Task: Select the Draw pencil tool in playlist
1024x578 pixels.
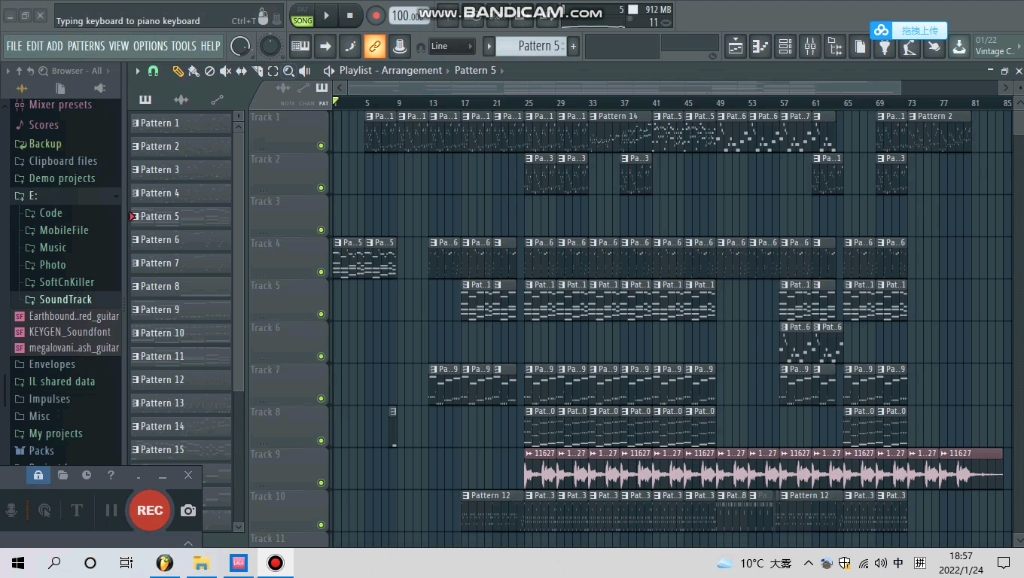Action: [178, 71]
